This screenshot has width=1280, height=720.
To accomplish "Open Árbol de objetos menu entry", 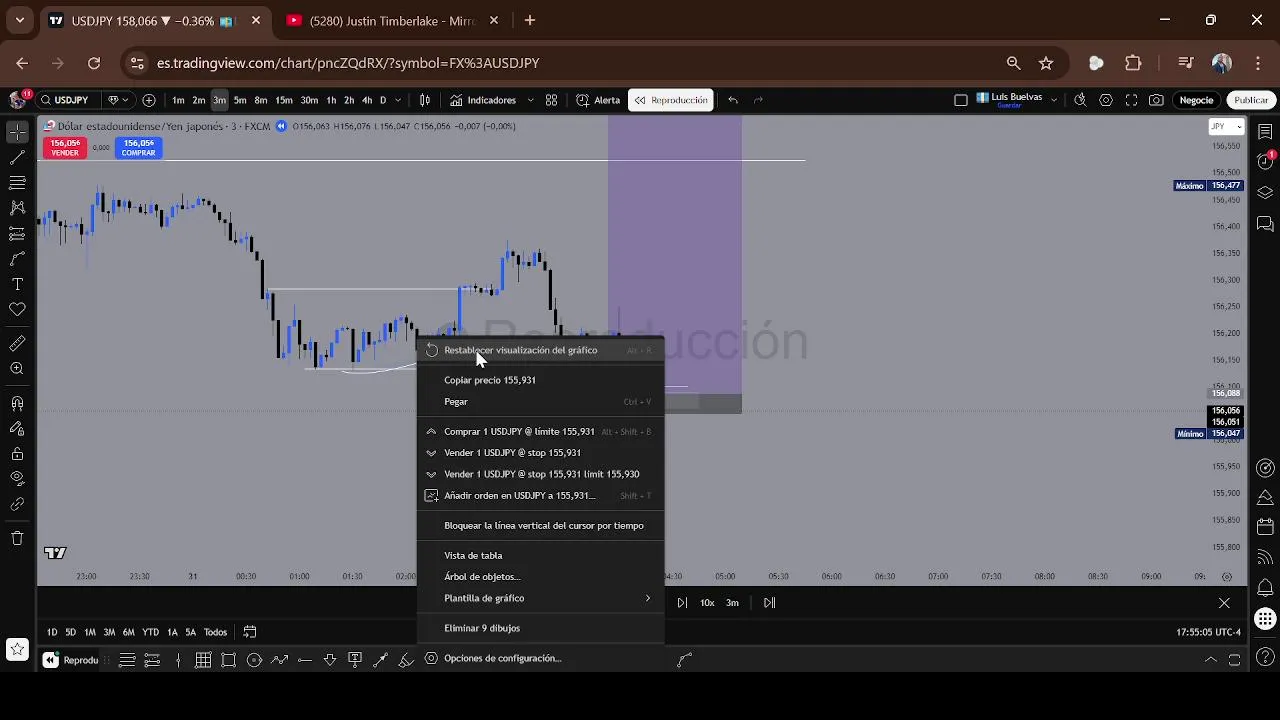I will pos(540,577).
